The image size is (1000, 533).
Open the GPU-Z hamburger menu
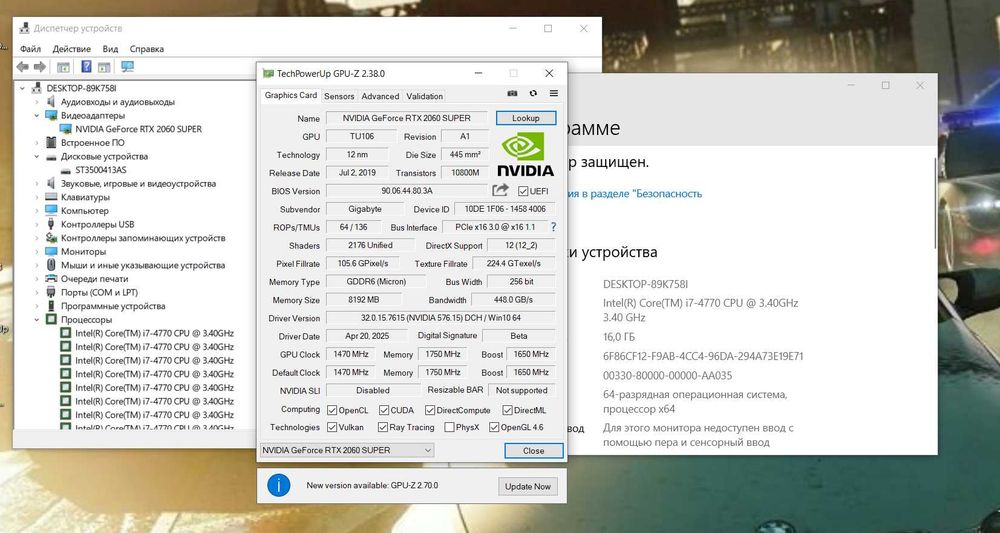[554, 93]
